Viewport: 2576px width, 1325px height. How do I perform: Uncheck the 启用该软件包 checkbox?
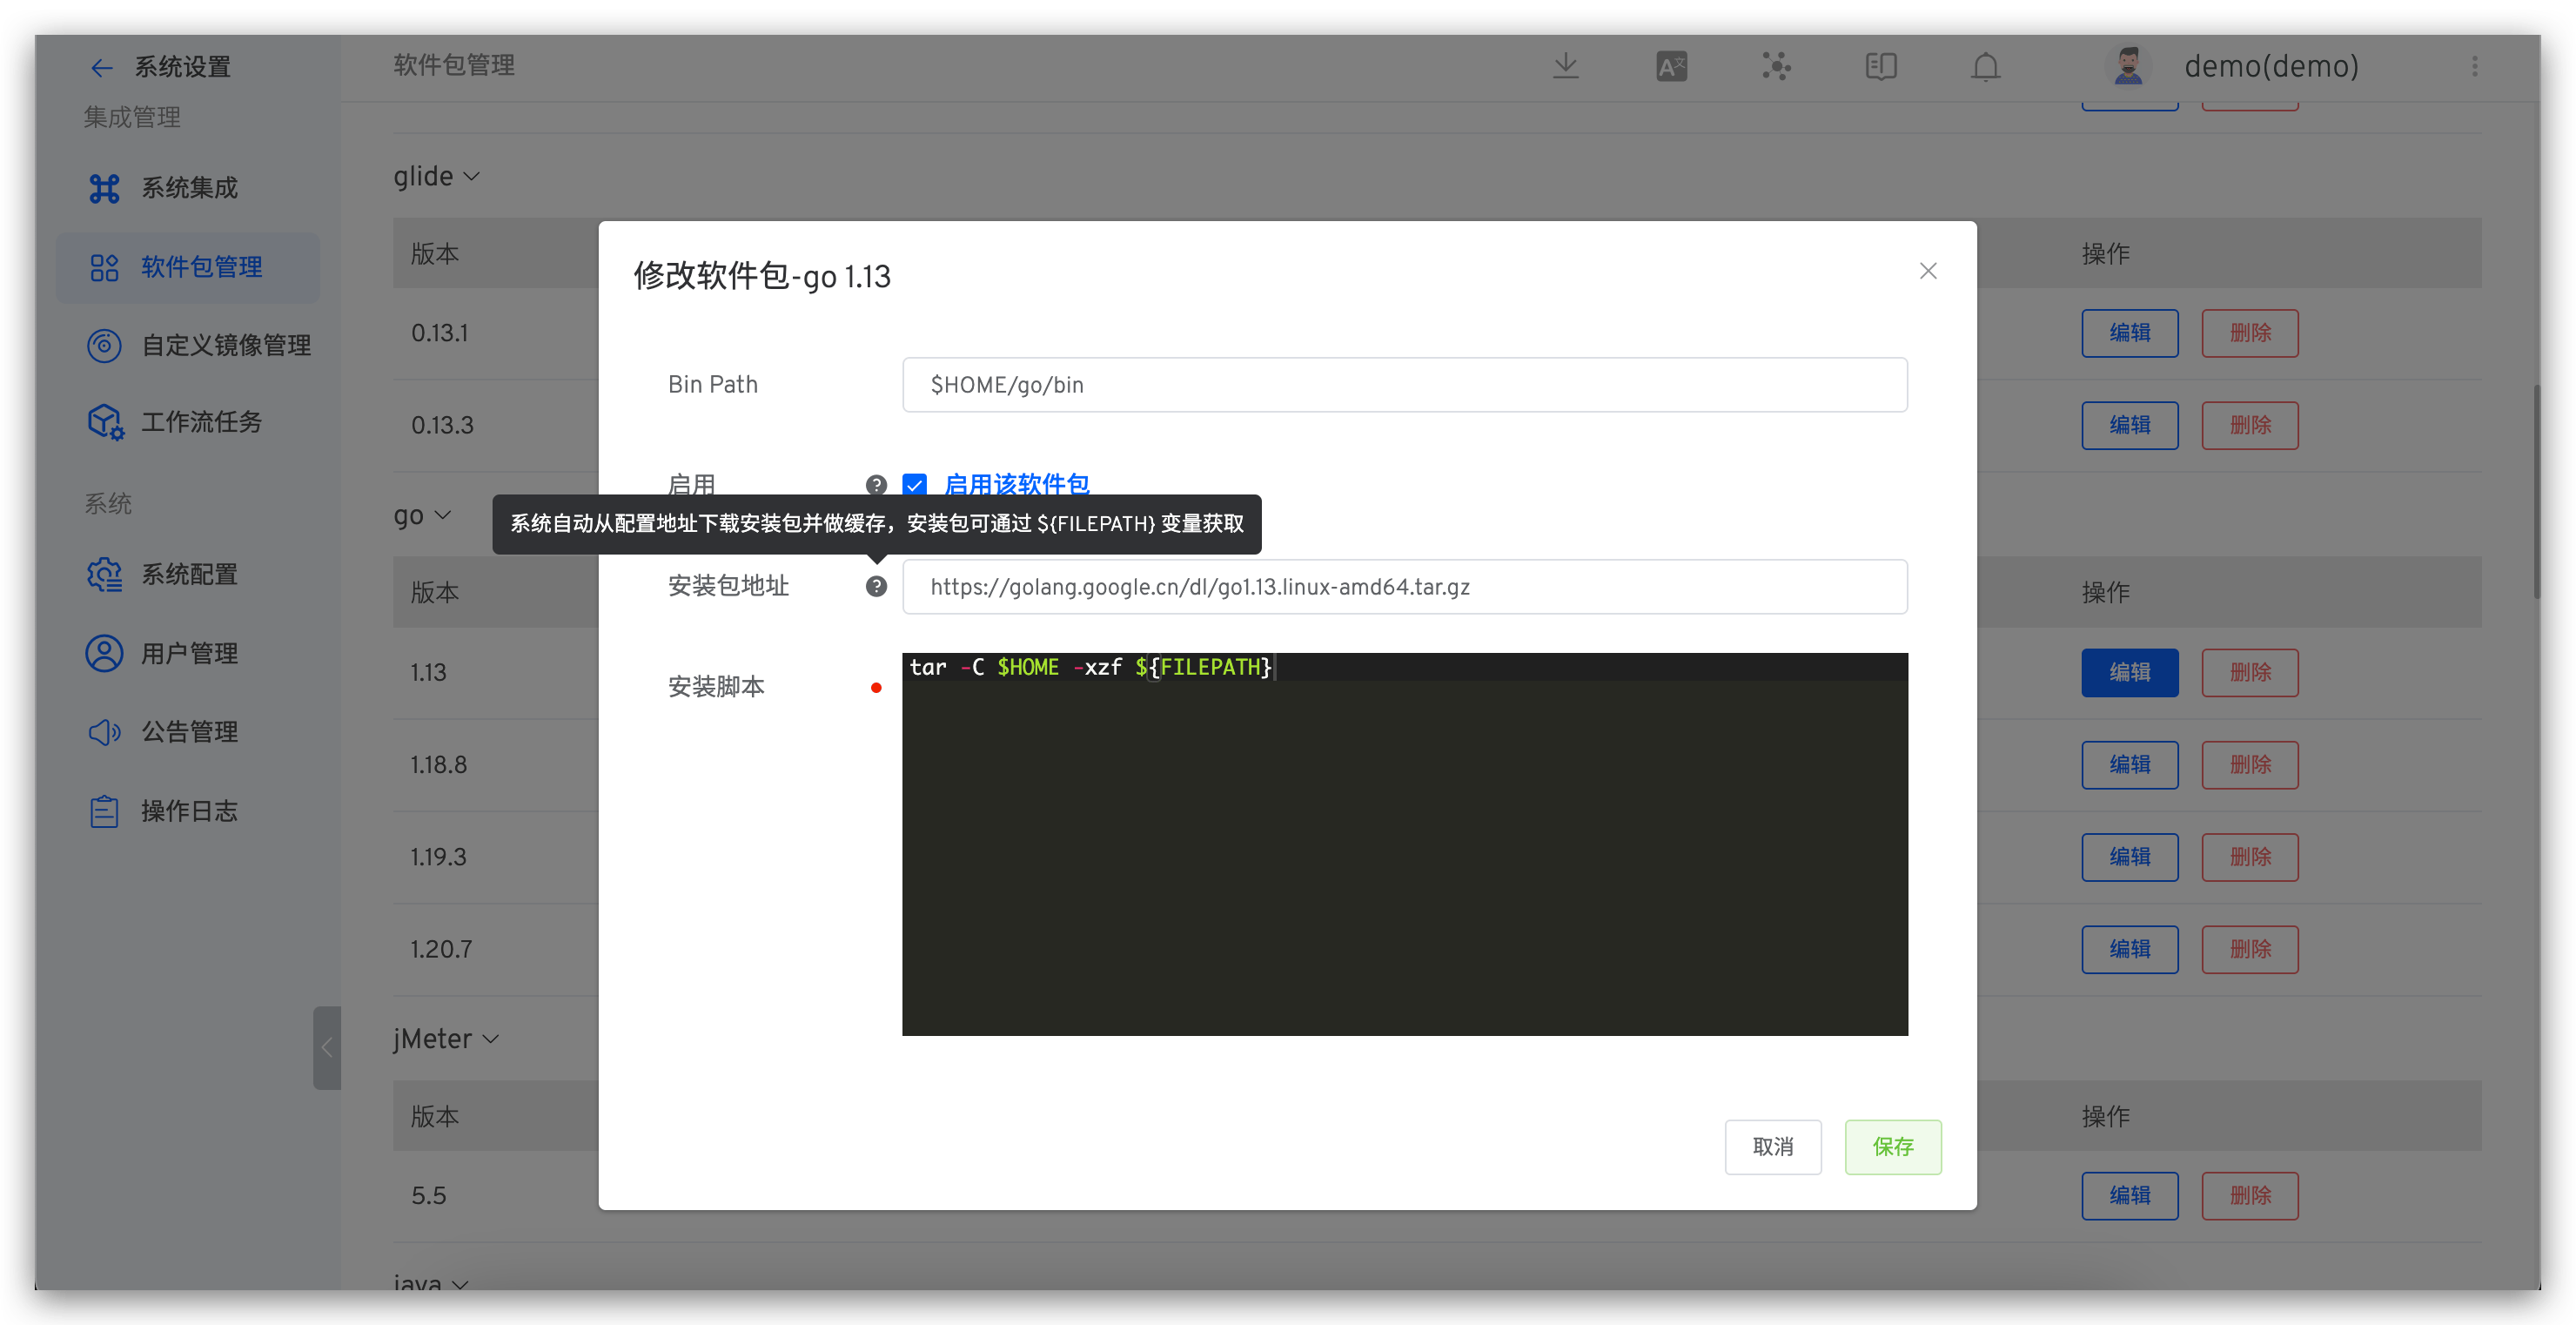pos(915,484)
